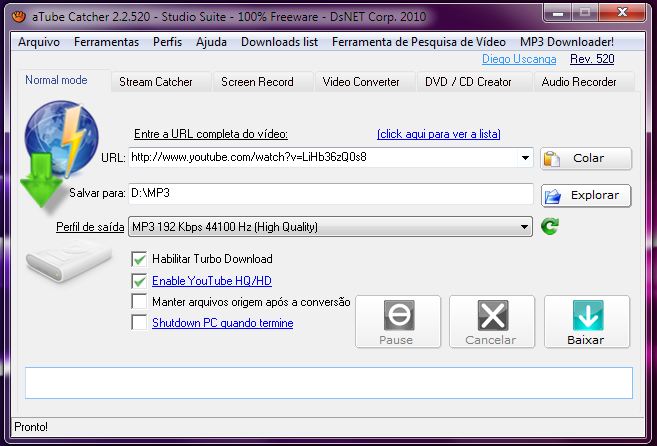This screenshot has width=657, height=446.
Task: Click the clipboard icon on Colar button
Action: pyautogui.click(x=552, y=158)
